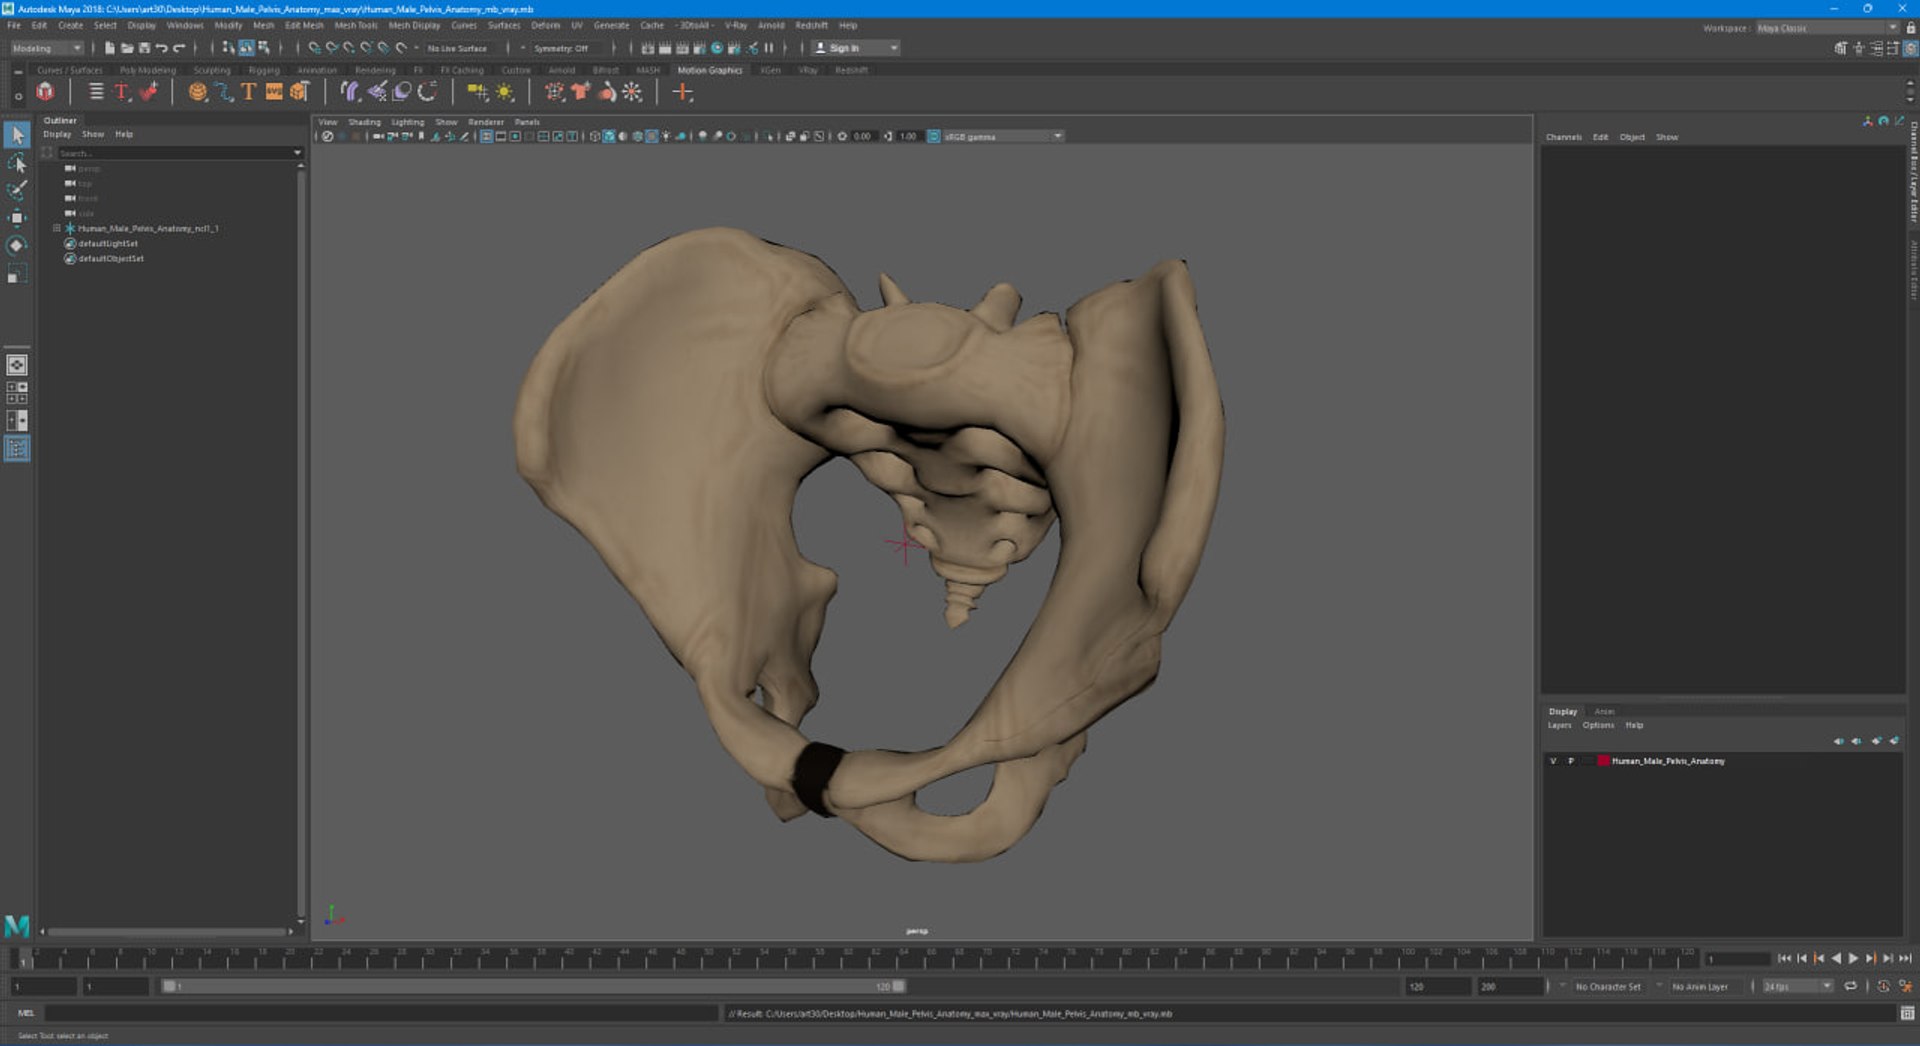Switch to single perspective view layout

(x=17, y=365)
